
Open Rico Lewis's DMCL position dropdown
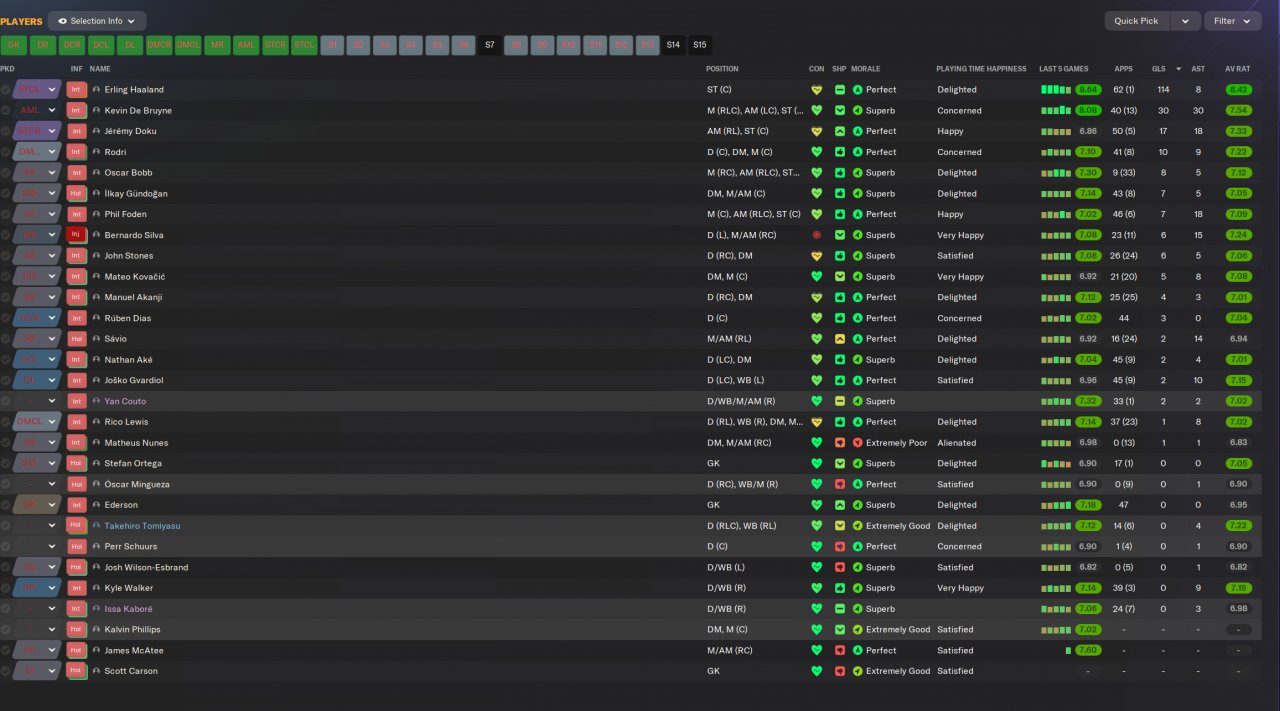point(37,422)
